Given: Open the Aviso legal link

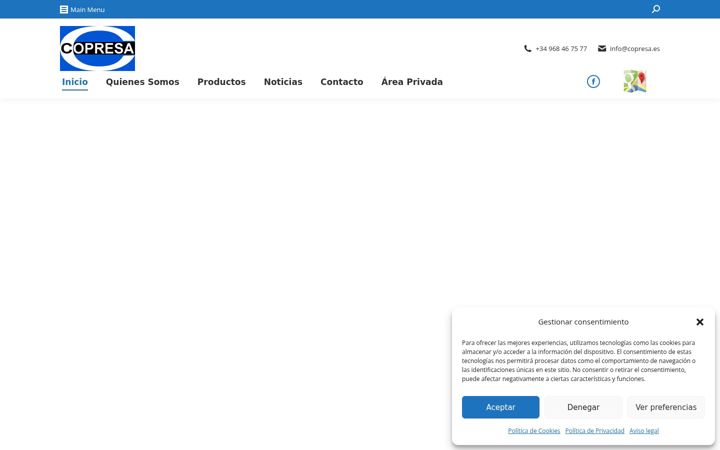Looking at the screenshot, I should [644, 431].
